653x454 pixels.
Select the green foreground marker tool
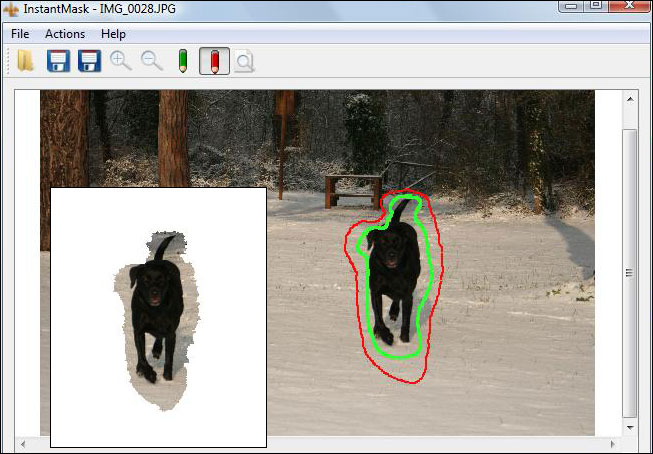point(183,61)
